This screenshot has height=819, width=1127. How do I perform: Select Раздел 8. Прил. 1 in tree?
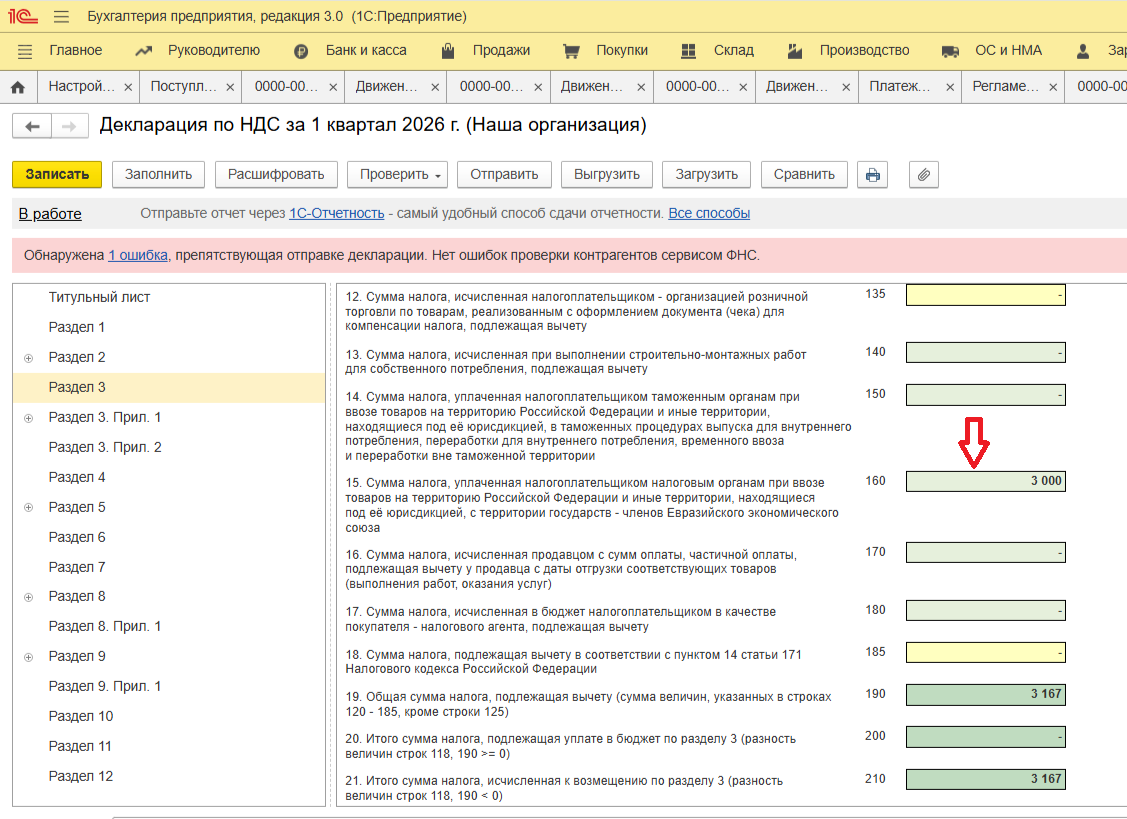click(105, 626)
